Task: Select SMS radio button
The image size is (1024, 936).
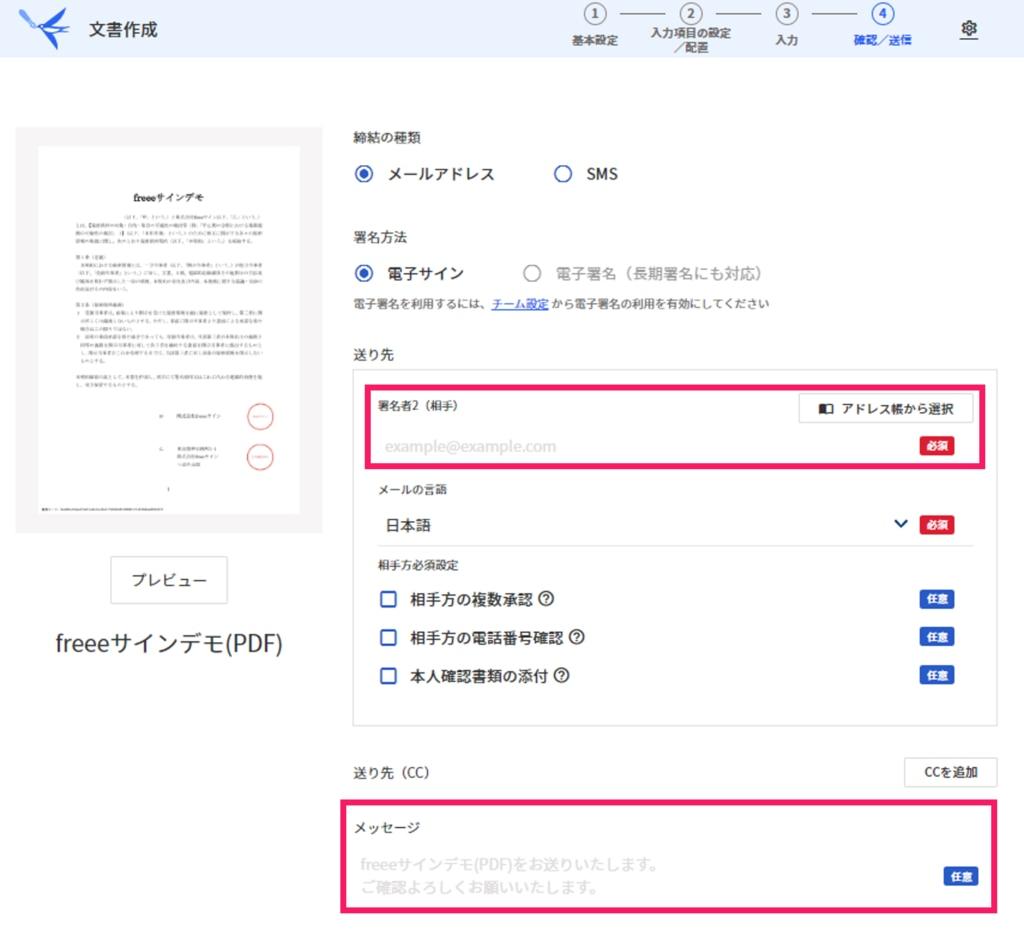Action: coord(562,174)
